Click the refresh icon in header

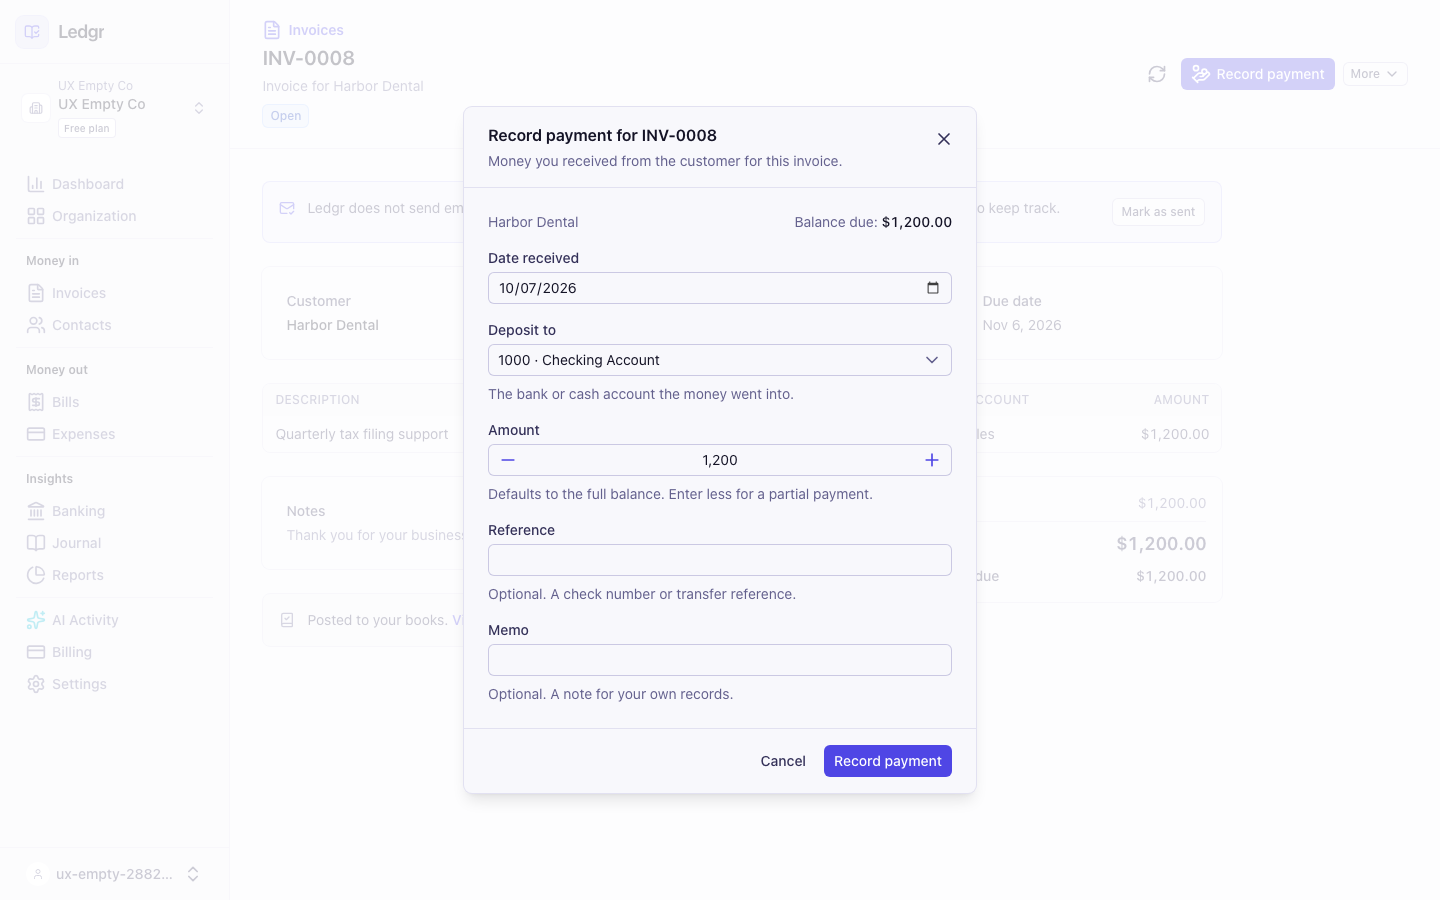point(1157,74)
